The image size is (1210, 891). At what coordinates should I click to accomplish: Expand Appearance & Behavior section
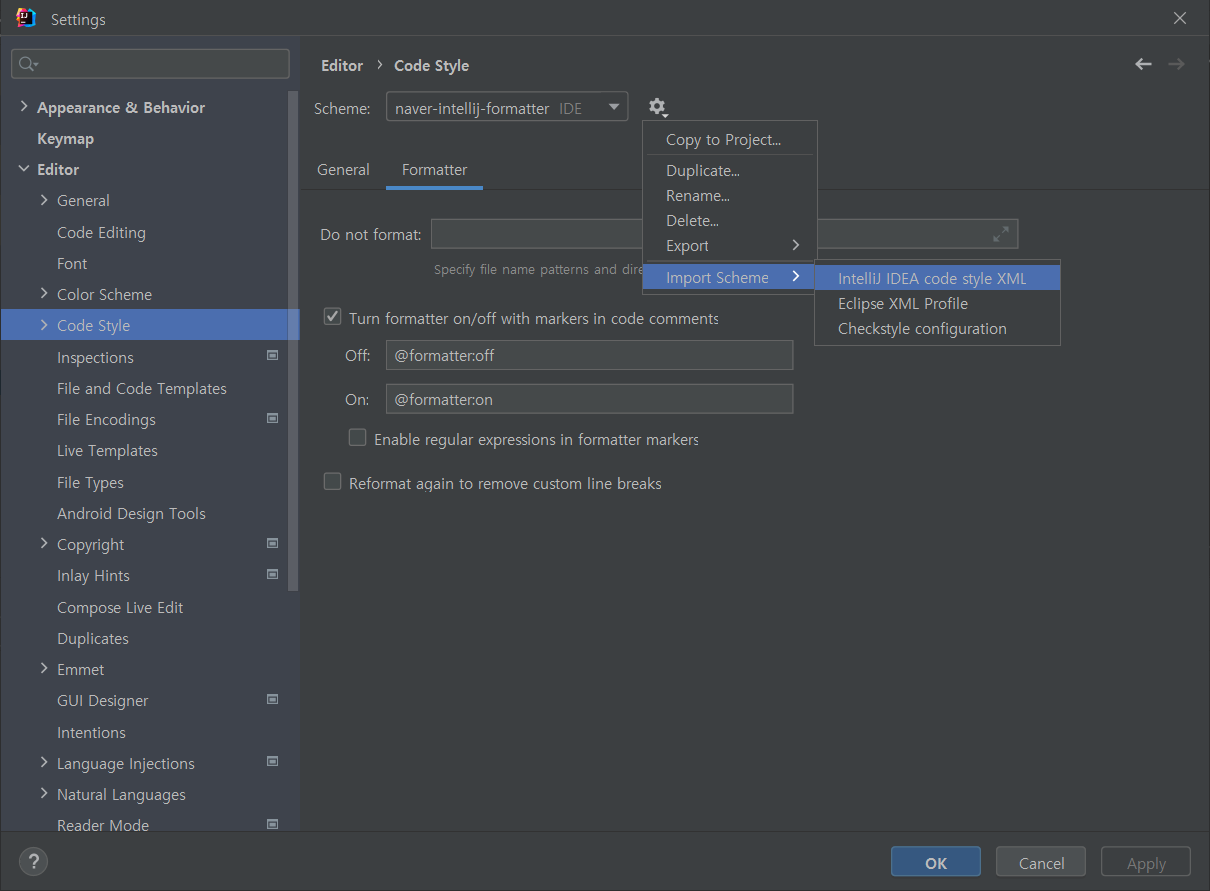pyautogui.click(x=24, y=106)
